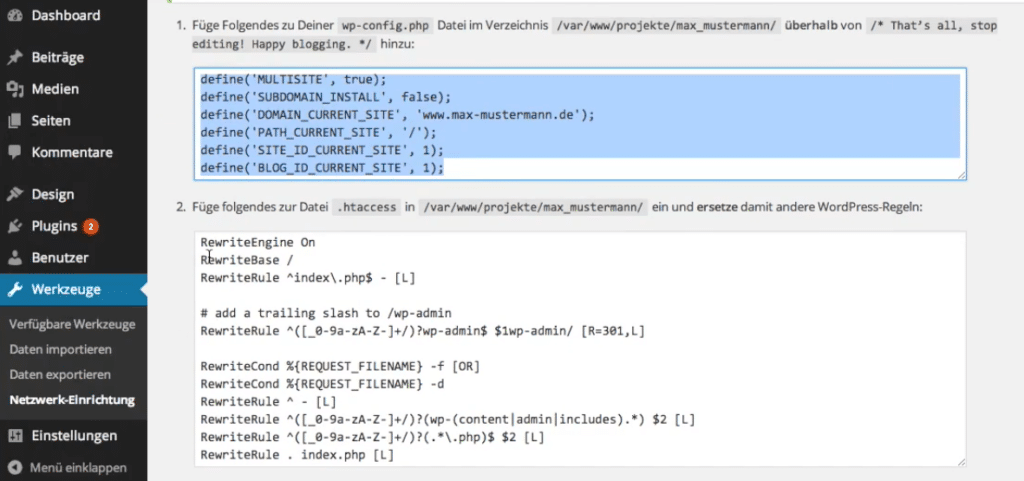Click the Beiträge pushpin icon
The image size is (1024, 481).
pos(14,57)
